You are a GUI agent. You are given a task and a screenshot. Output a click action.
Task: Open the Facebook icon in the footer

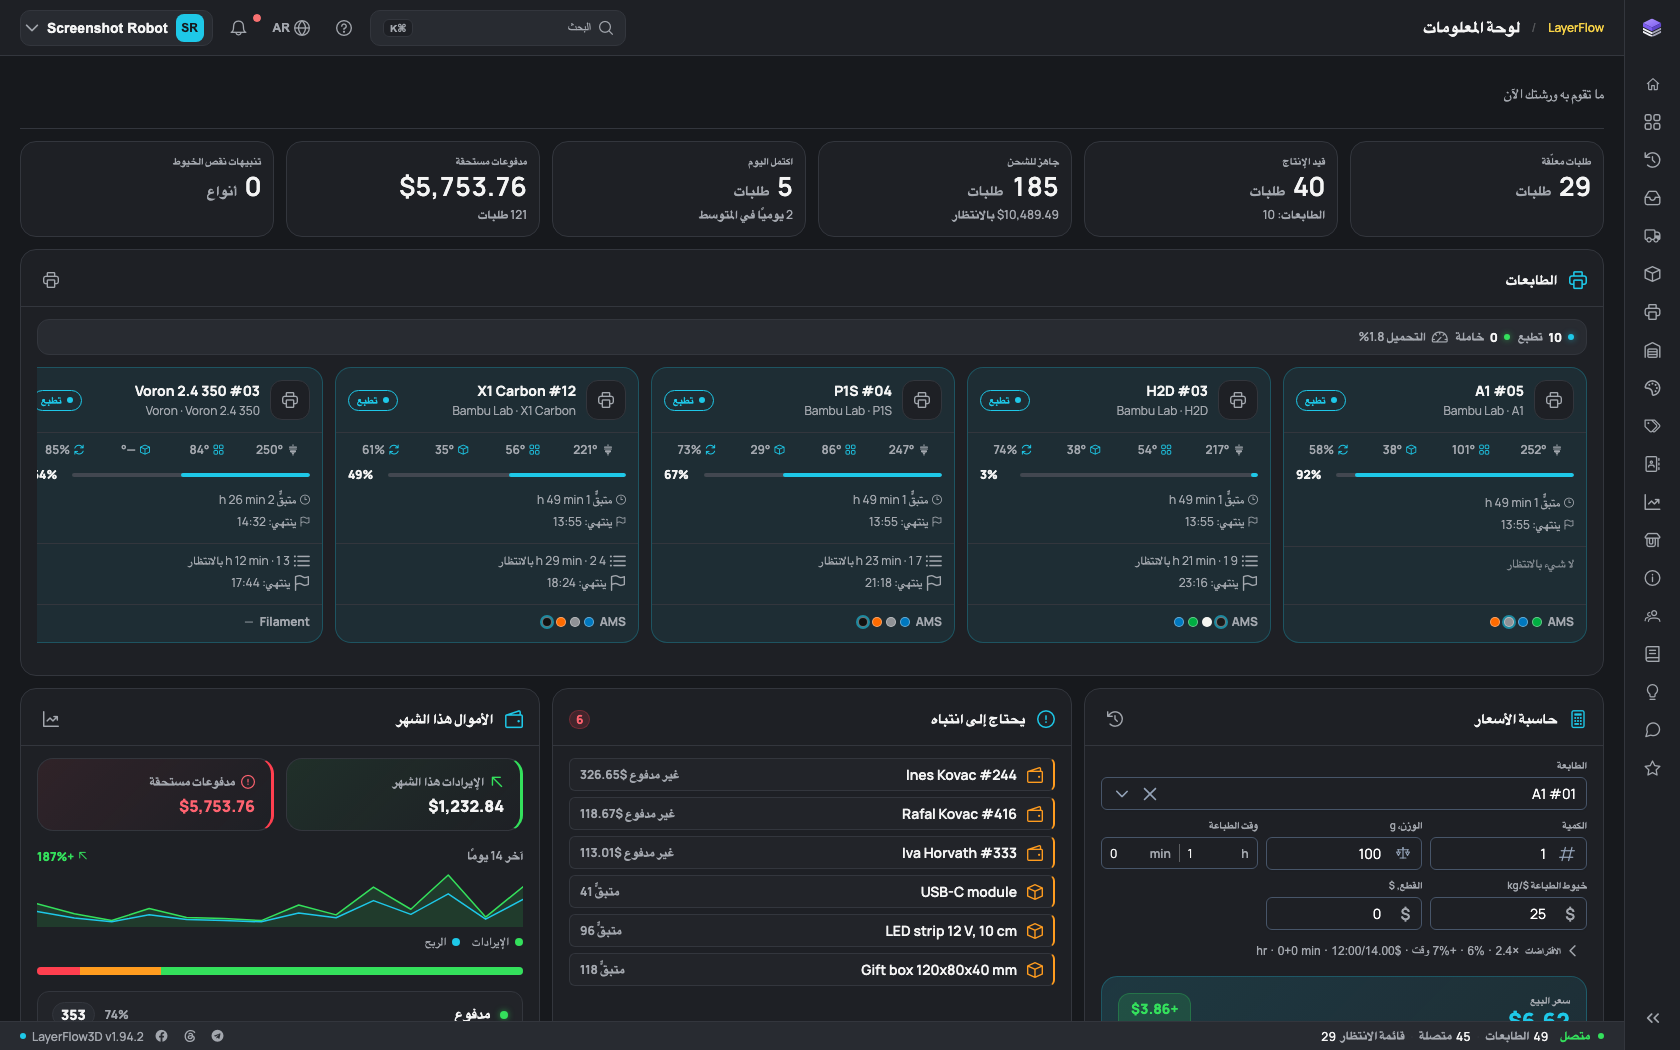(x=161, y=1036)
